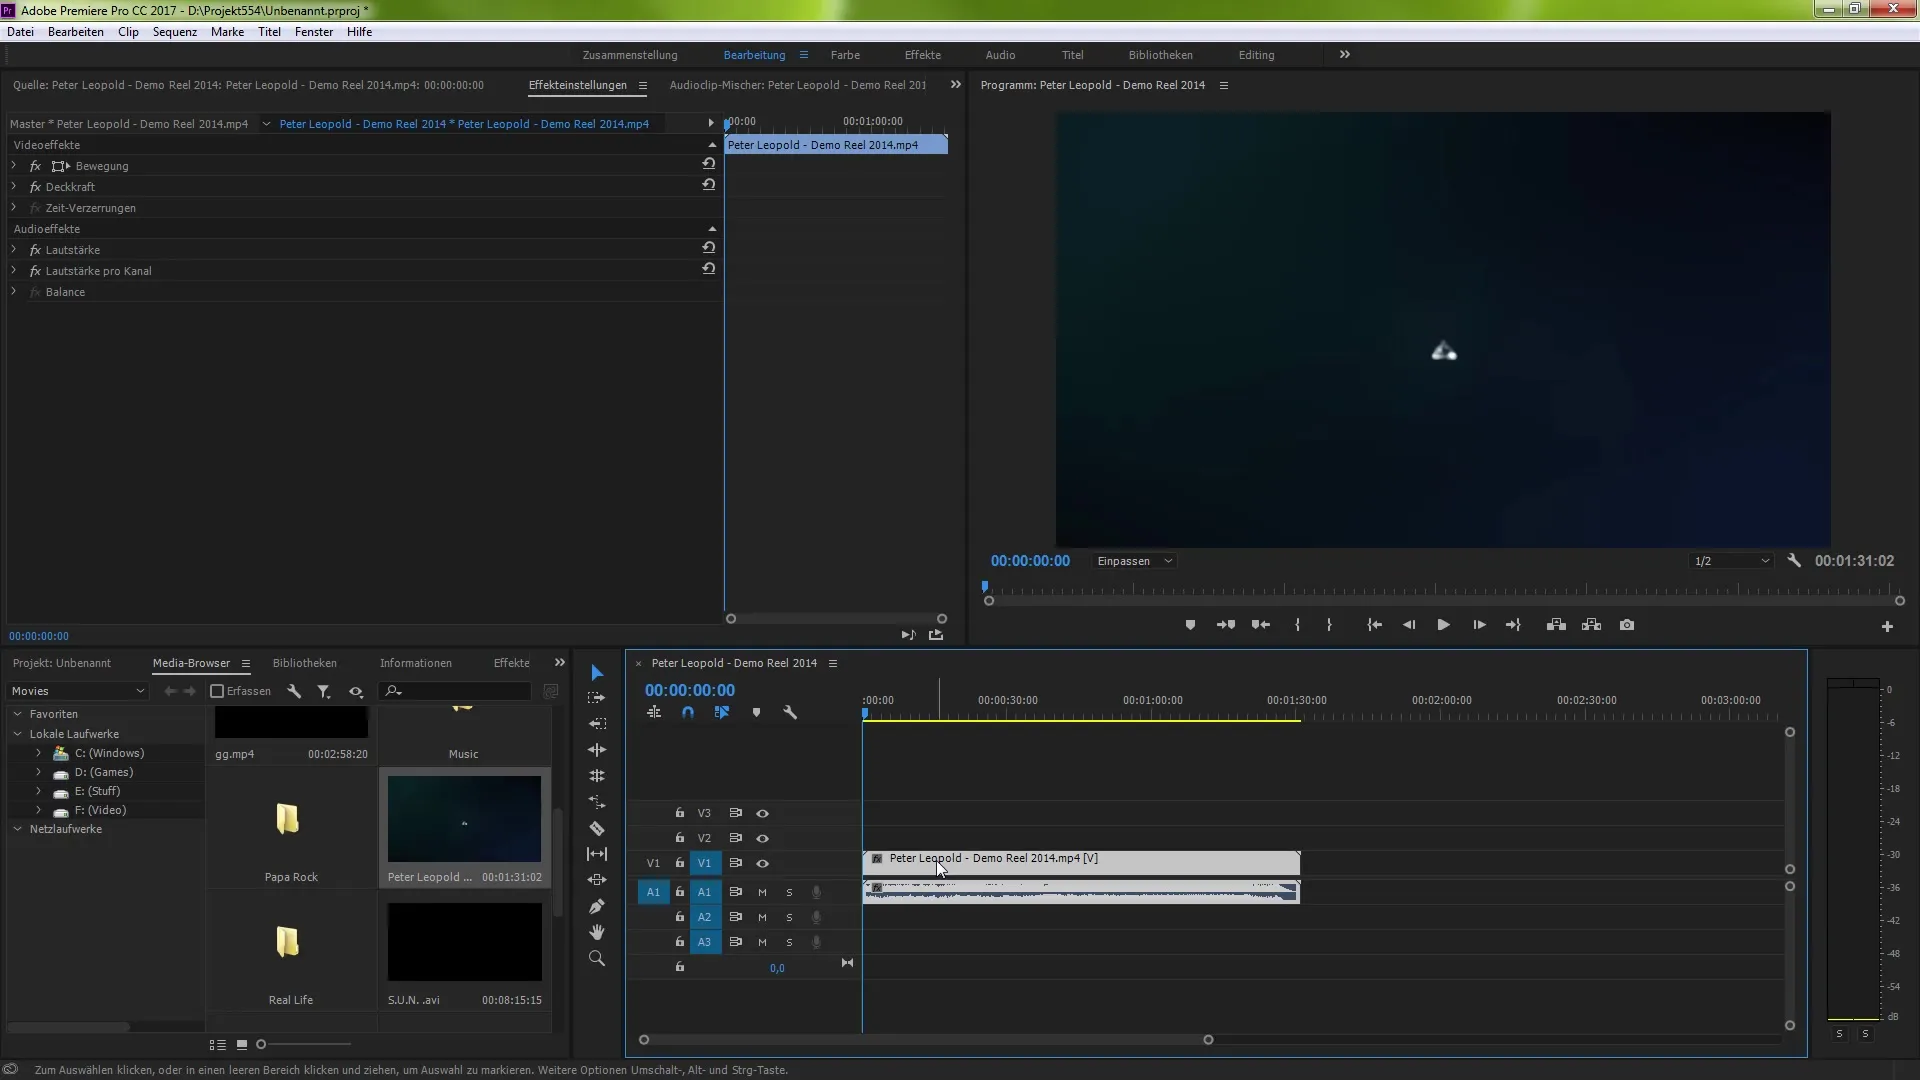The width and height of the screenshot is (1920, 1080).
Task: Click the A1 source patching button
Action: click(x=653, y=892)
